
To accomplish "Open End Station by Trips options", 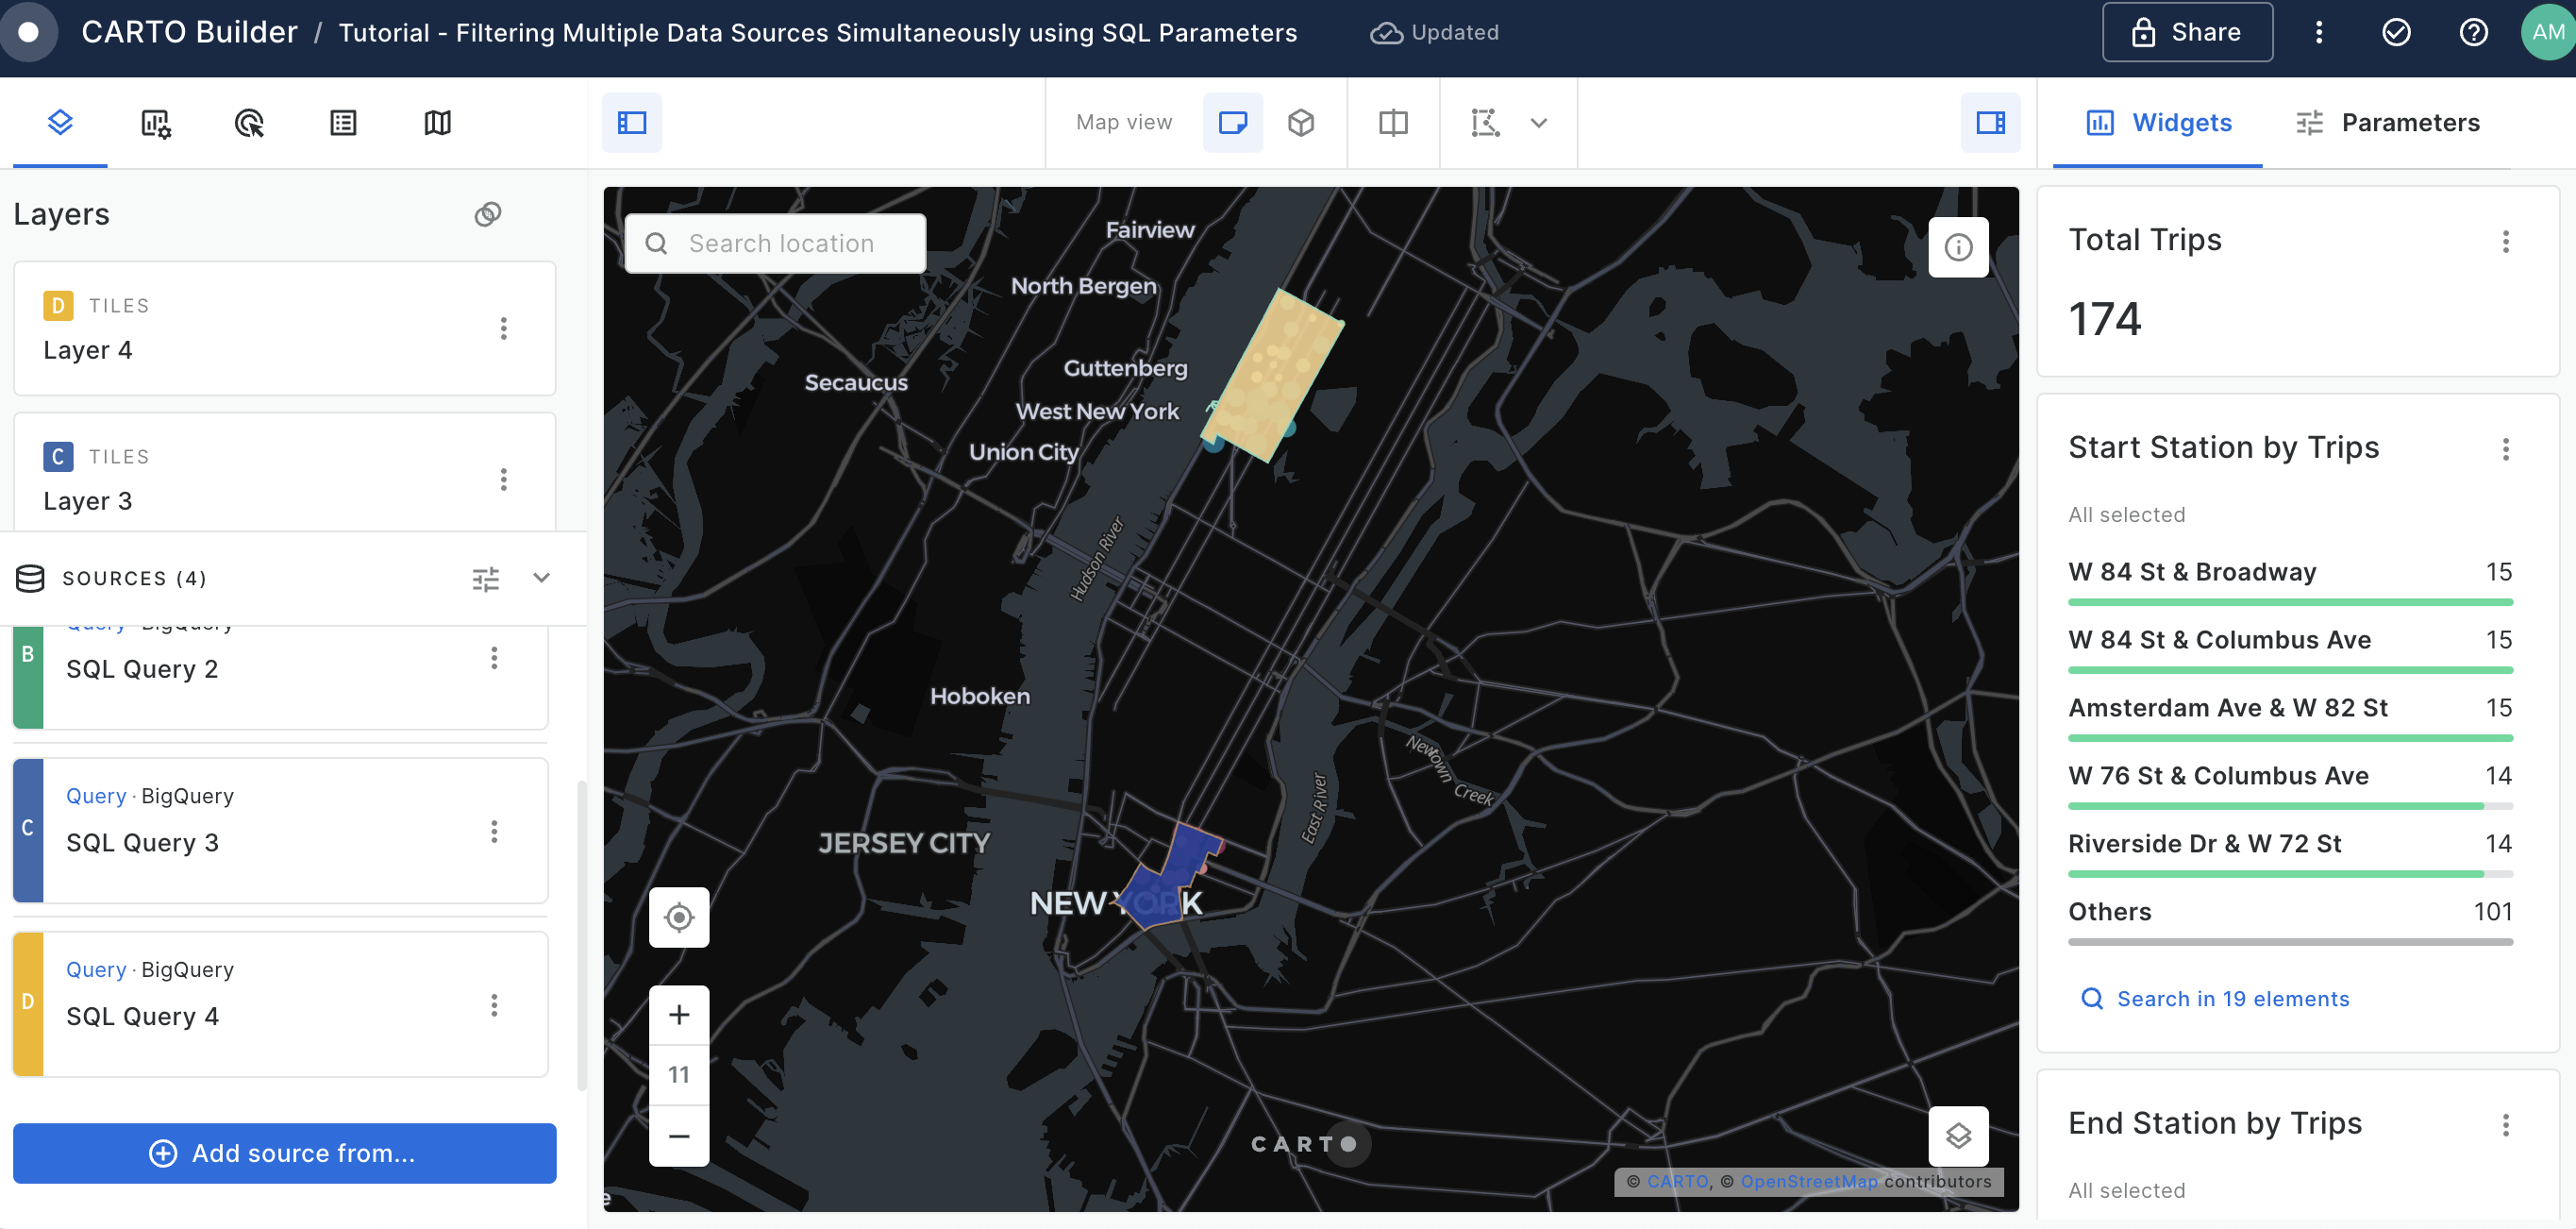I will pyautogui.click(x=2505, y=1125).
